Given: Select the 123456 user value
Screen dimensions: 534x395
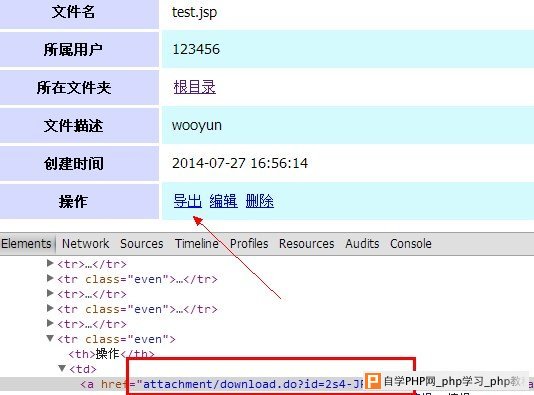Looking at the screenshot, I should click(x=196, y=49).
